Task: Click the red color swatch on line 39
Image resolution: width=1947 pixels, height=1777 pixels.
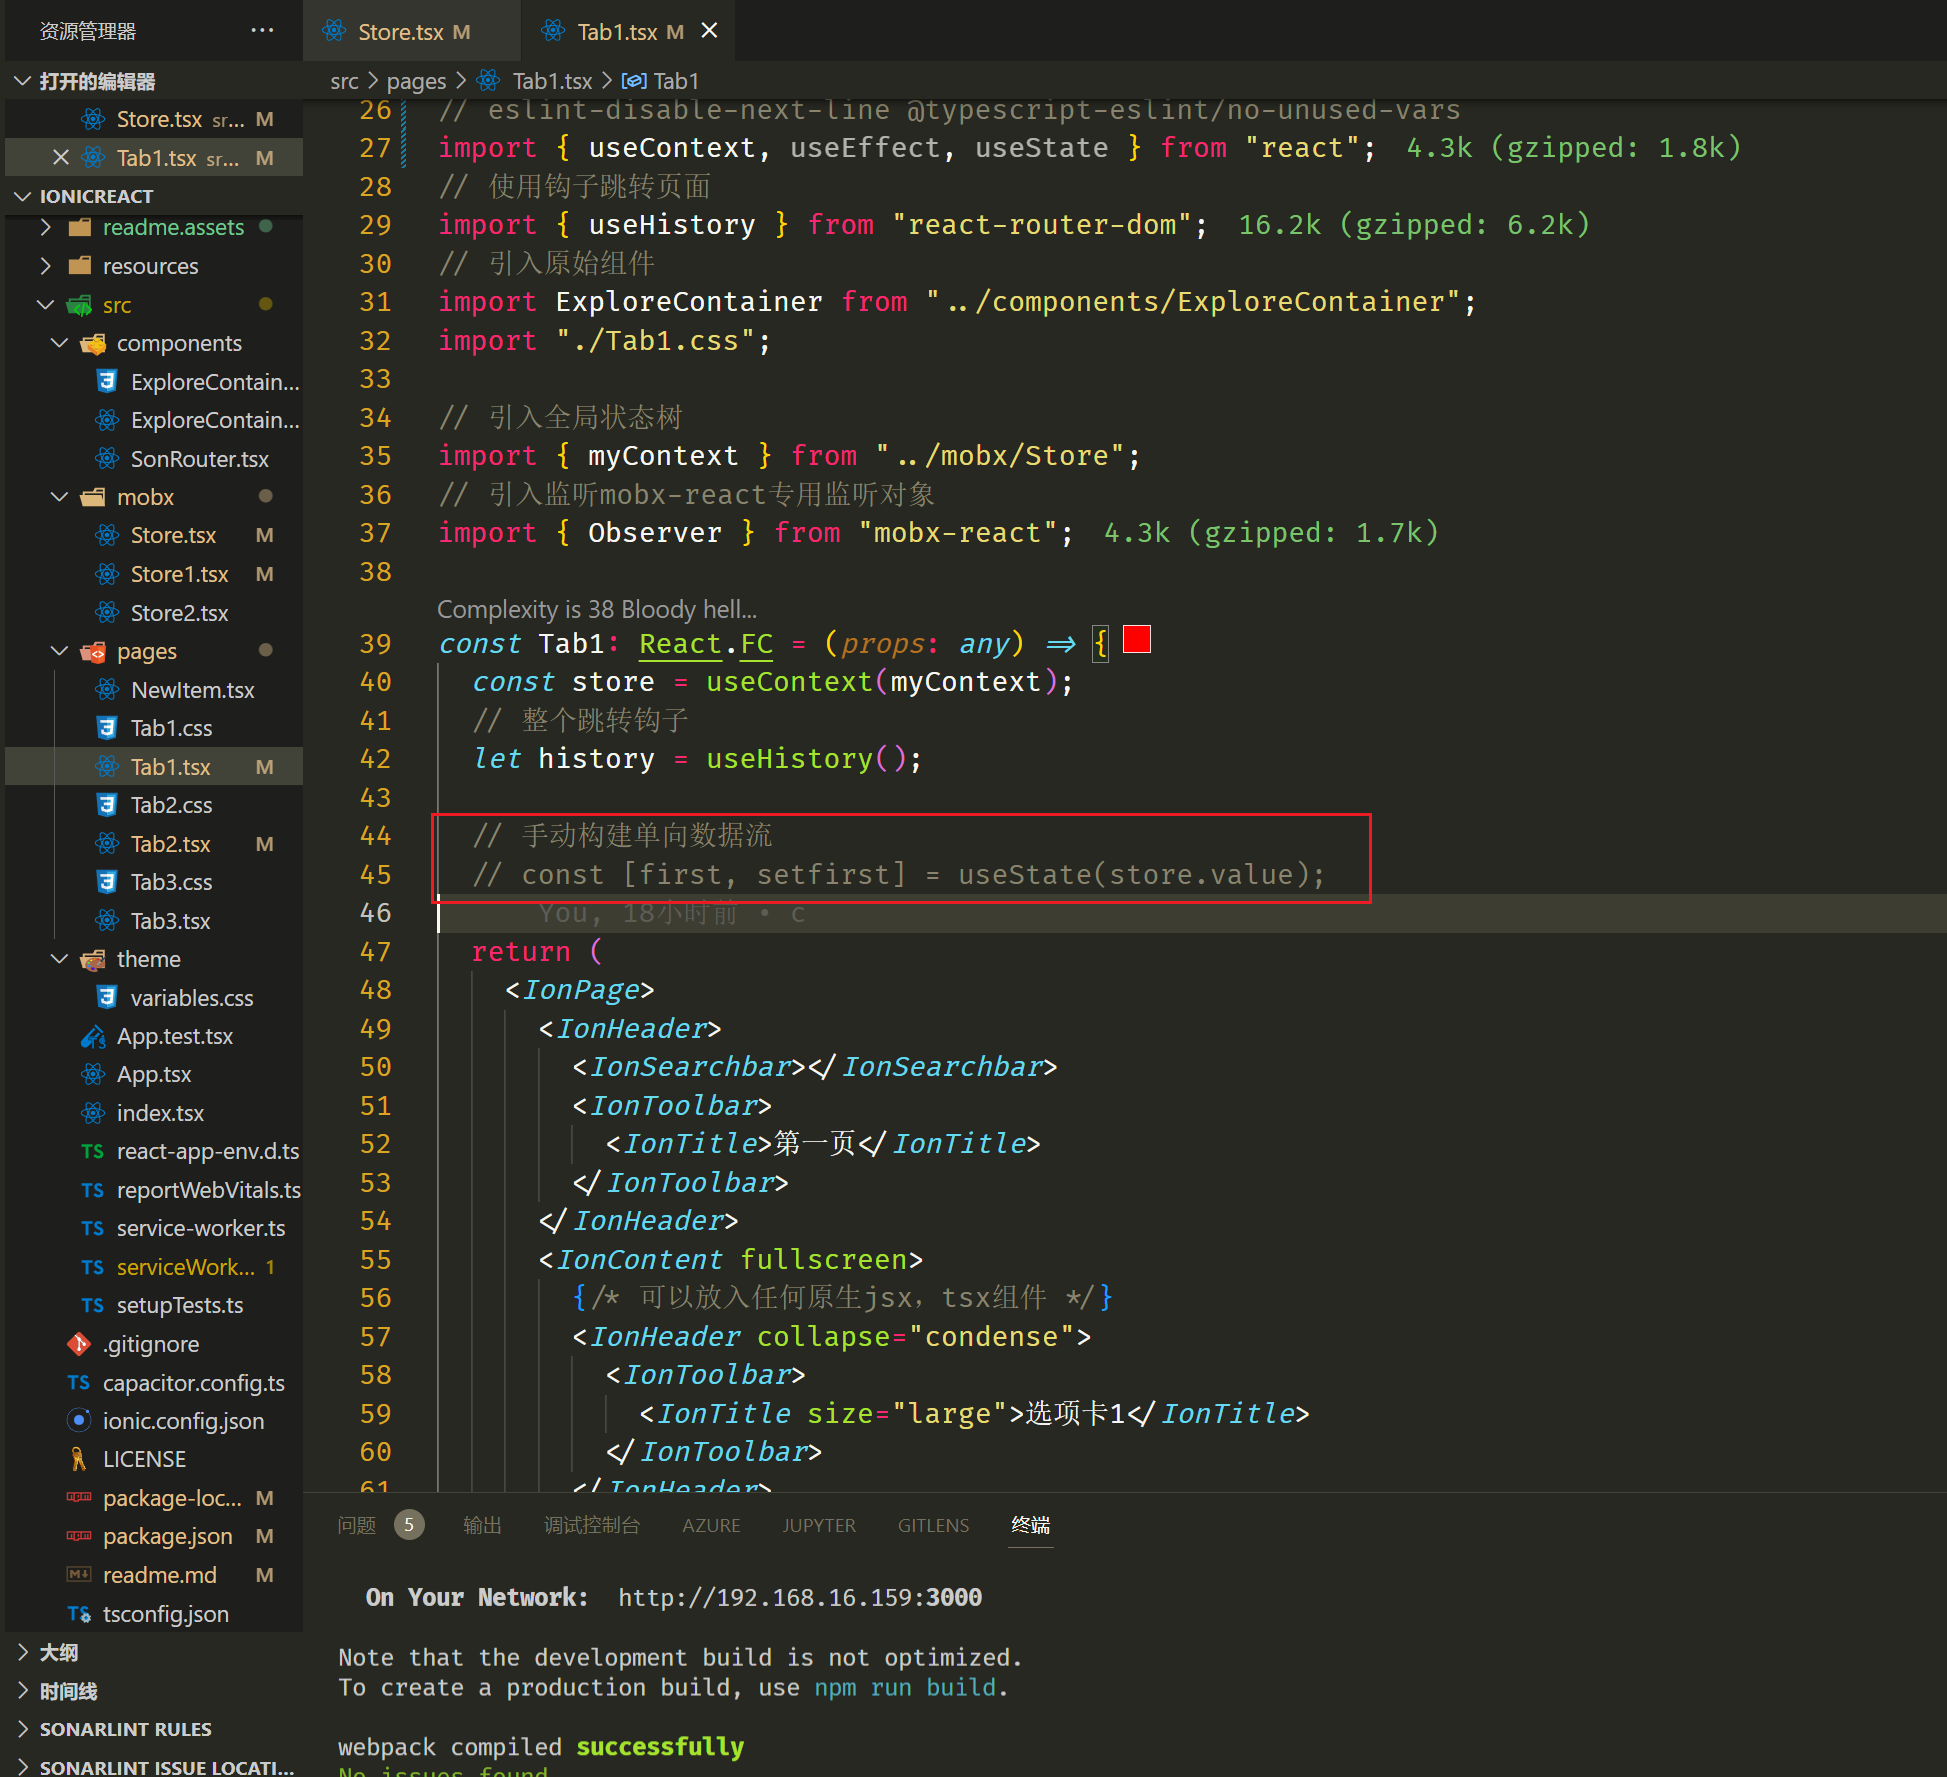Action: tap(1137, 639)
